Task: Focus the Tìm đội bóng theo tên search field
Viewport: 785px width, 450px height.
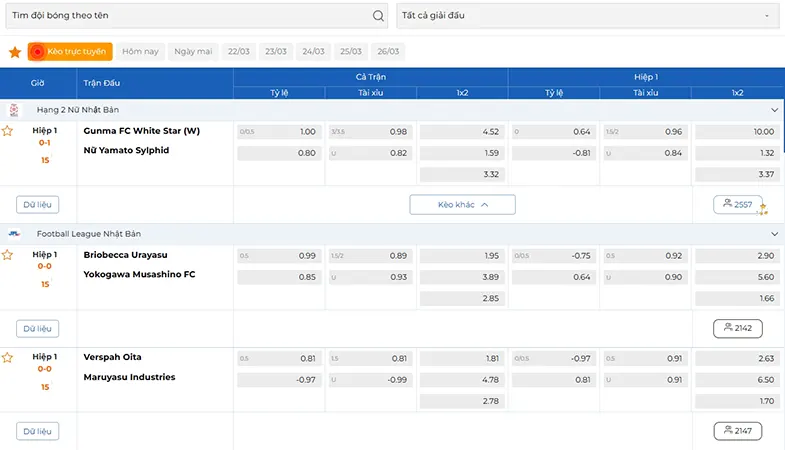Action: click(196, 16)
